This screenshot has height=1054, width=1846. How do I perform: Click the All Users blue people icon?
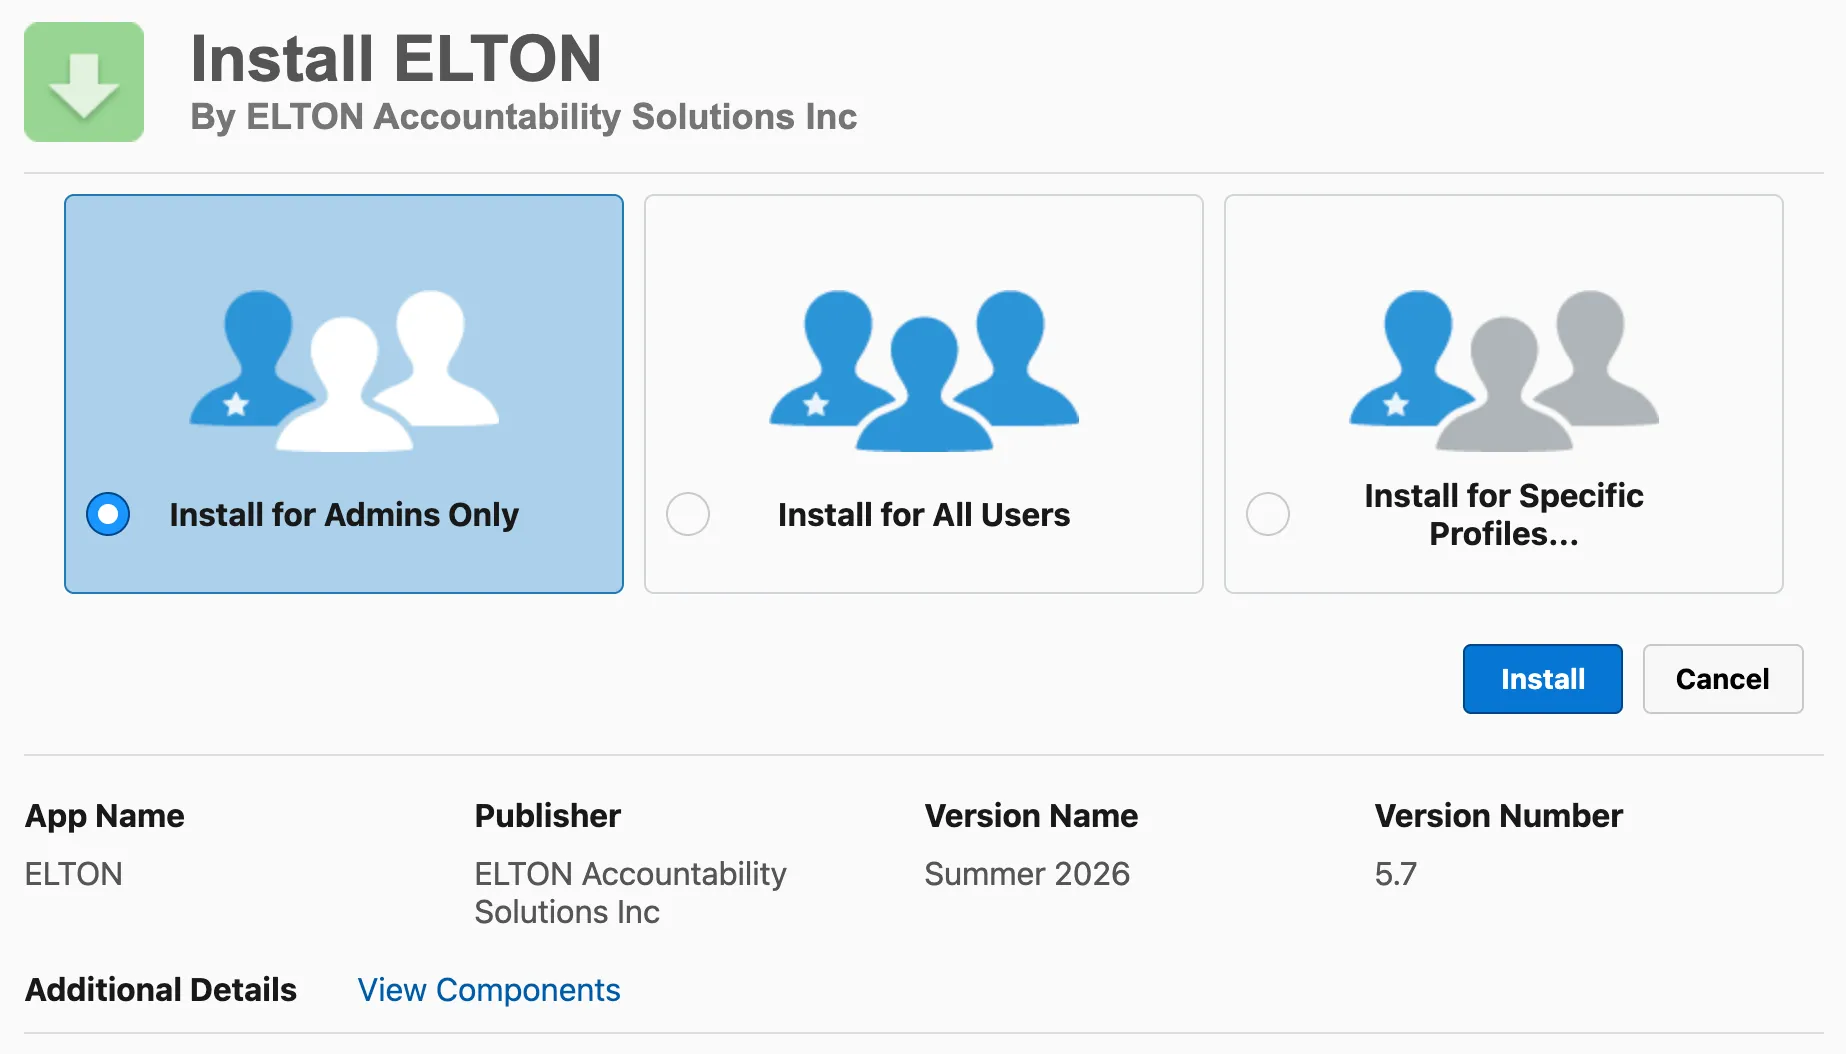[924, 370]
